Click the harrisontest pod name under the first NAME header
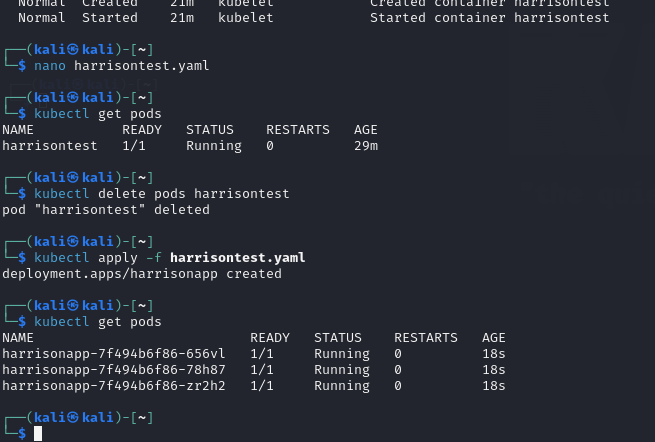Screen dimensions: 655x442 pos(50,146)
